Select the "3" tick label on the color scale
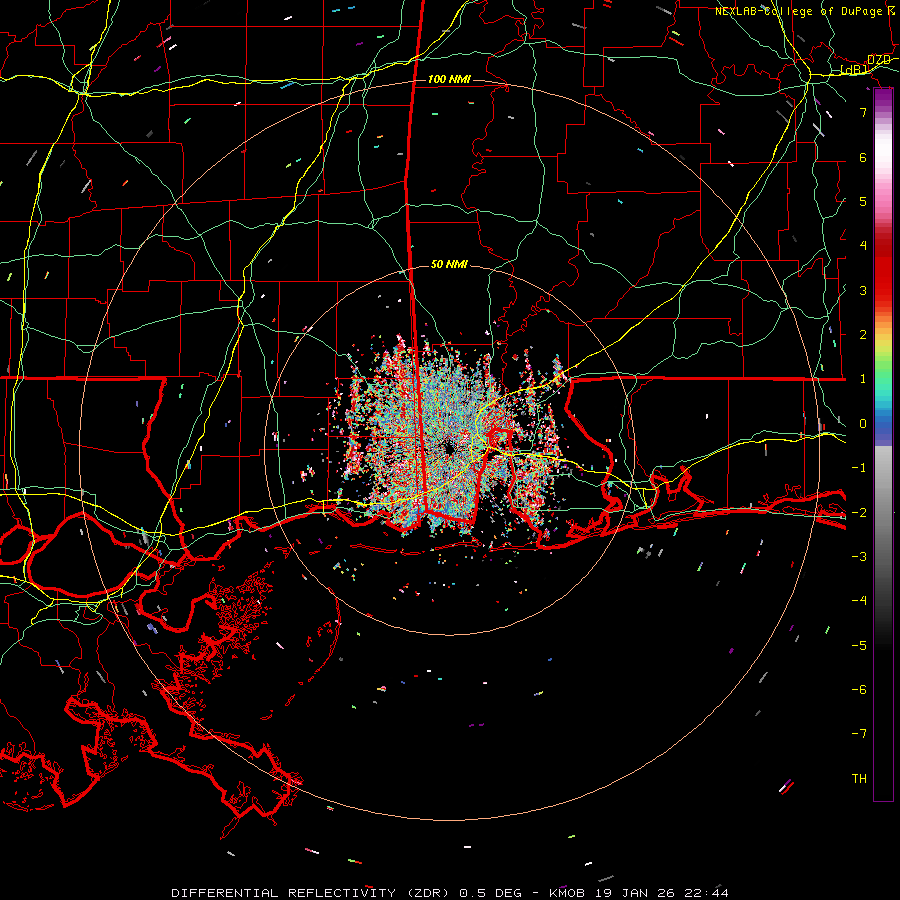Viewport: 900px width, 900px height. tap(863, 290)
